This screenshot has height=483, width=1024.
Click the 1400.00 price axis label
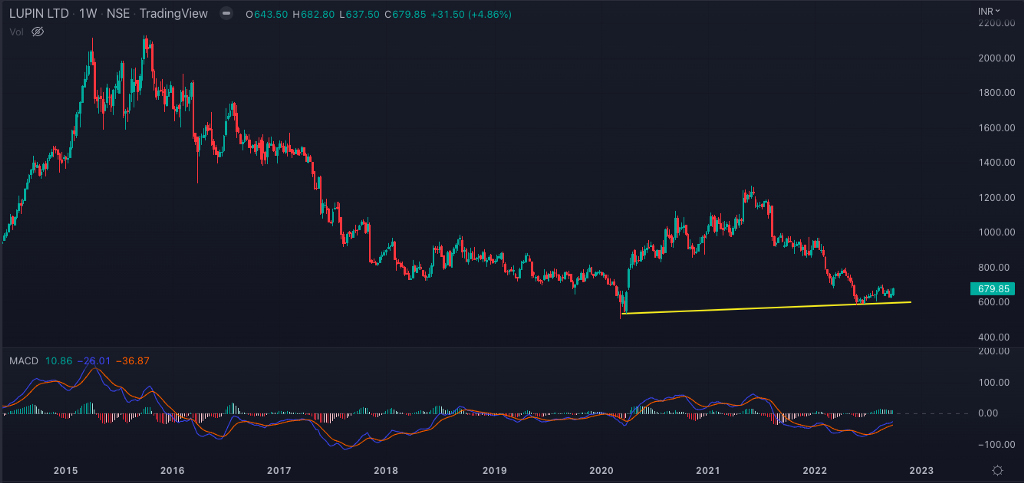(996, 163)
